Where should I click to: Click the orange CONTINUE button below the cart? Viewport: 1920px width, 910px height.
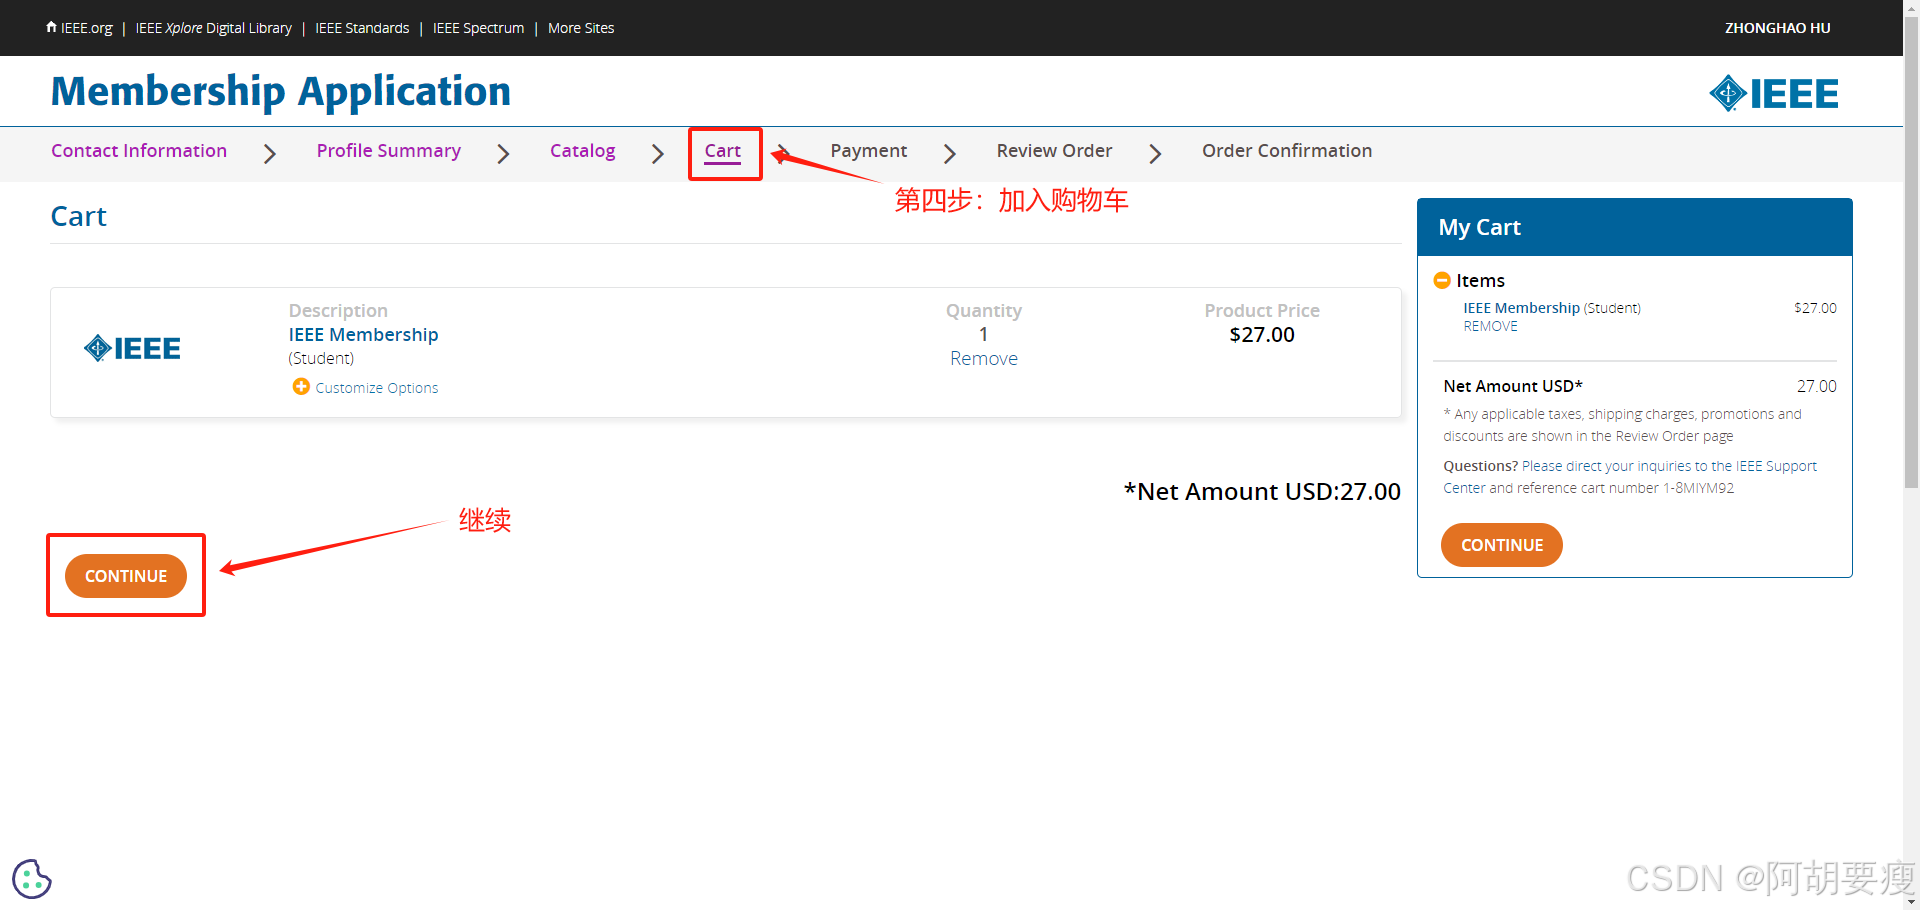pyautogui.click(x=126, y=576)
